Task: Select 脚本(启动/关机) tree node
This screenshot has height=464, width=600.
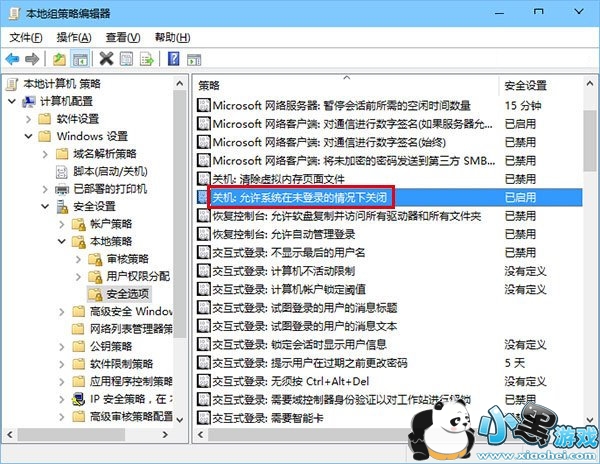Action: point(110,171)
